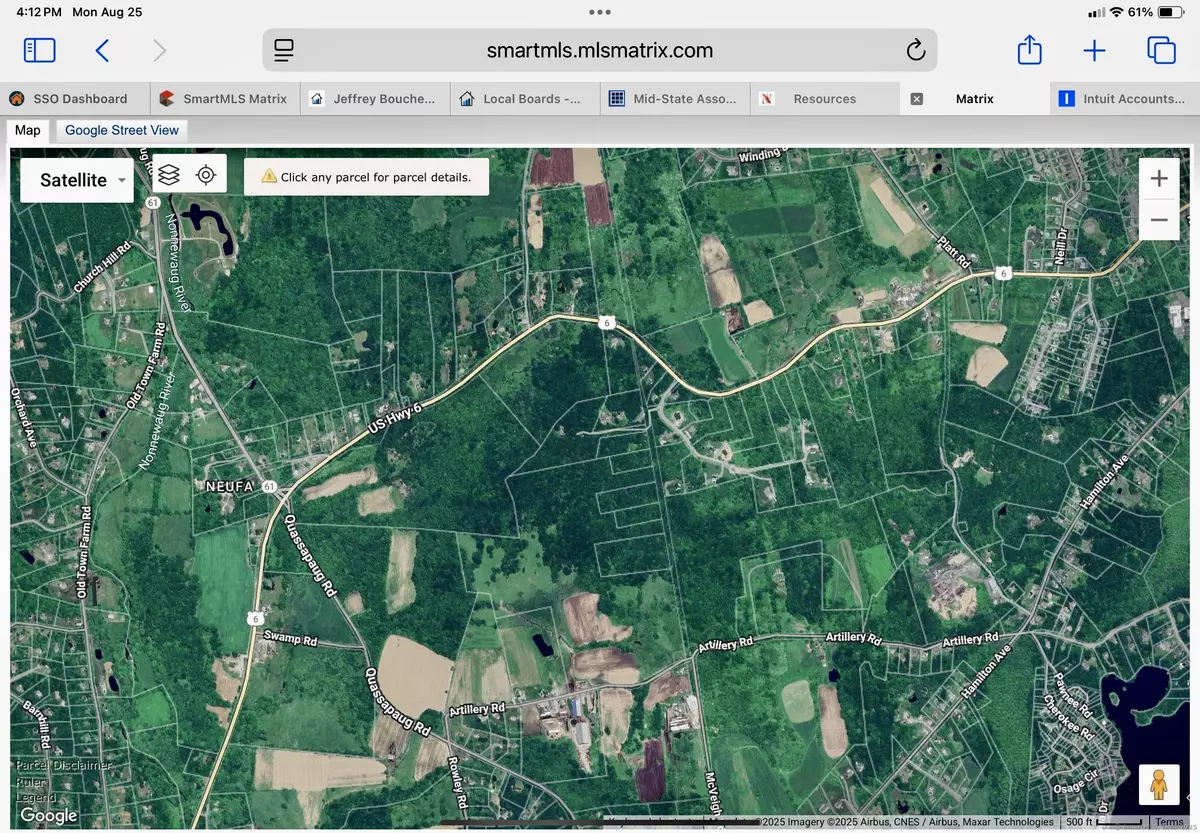The image size is (1200, 833).
Task: Expand the Satellite map type dropdown
Action: tap(77, 180)
